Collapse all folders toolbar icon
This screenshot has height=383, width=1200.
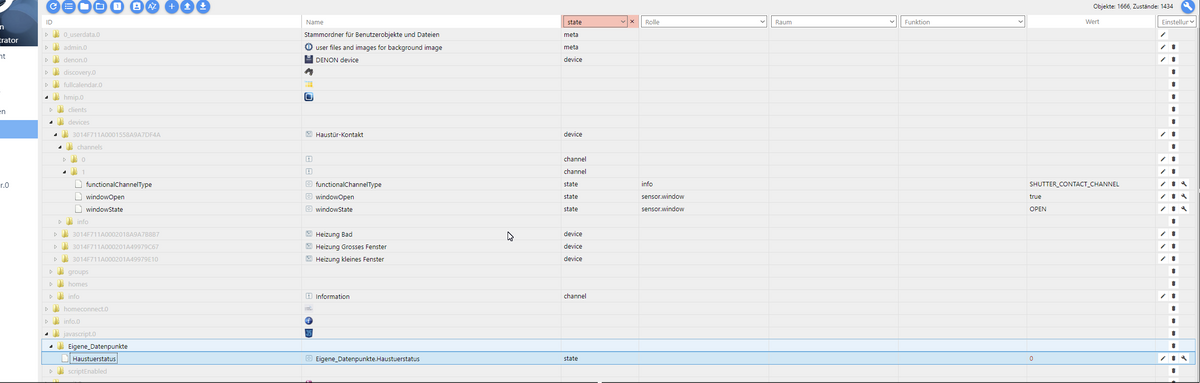click(85, 7)
